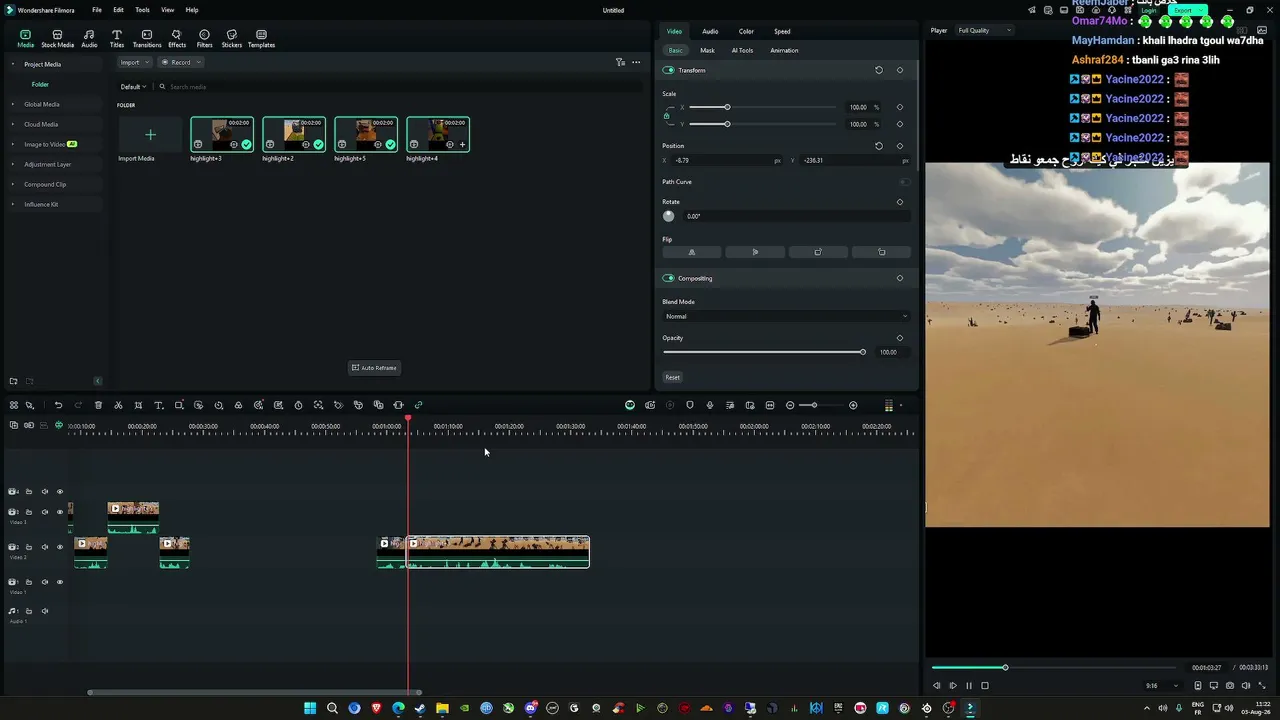Zoom out the timeline with minus icon

(790, 405)
